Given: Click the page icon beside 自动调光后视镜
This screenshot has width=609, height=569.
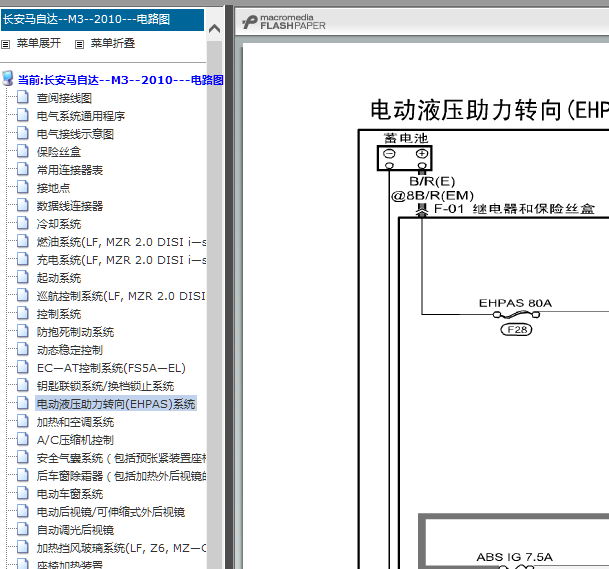Looking at the screenshot, I should click(23, 529).
